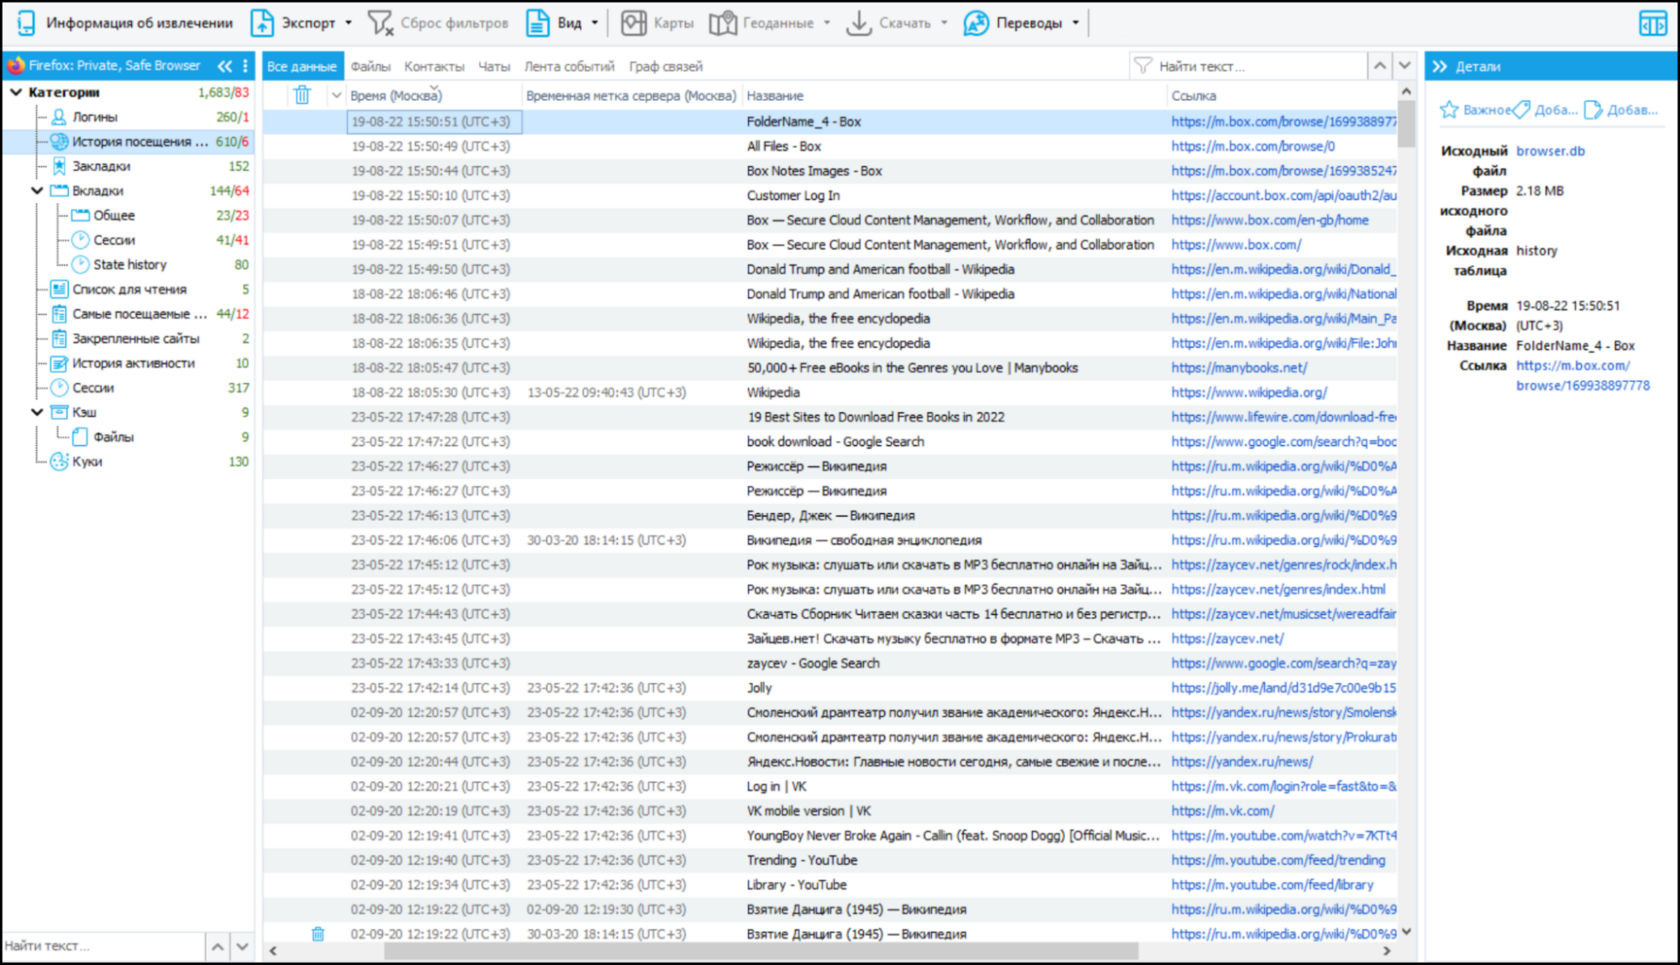Click the Геоданные geodata icon
The width and height of the screenshot is (1680, 965).
723,23
